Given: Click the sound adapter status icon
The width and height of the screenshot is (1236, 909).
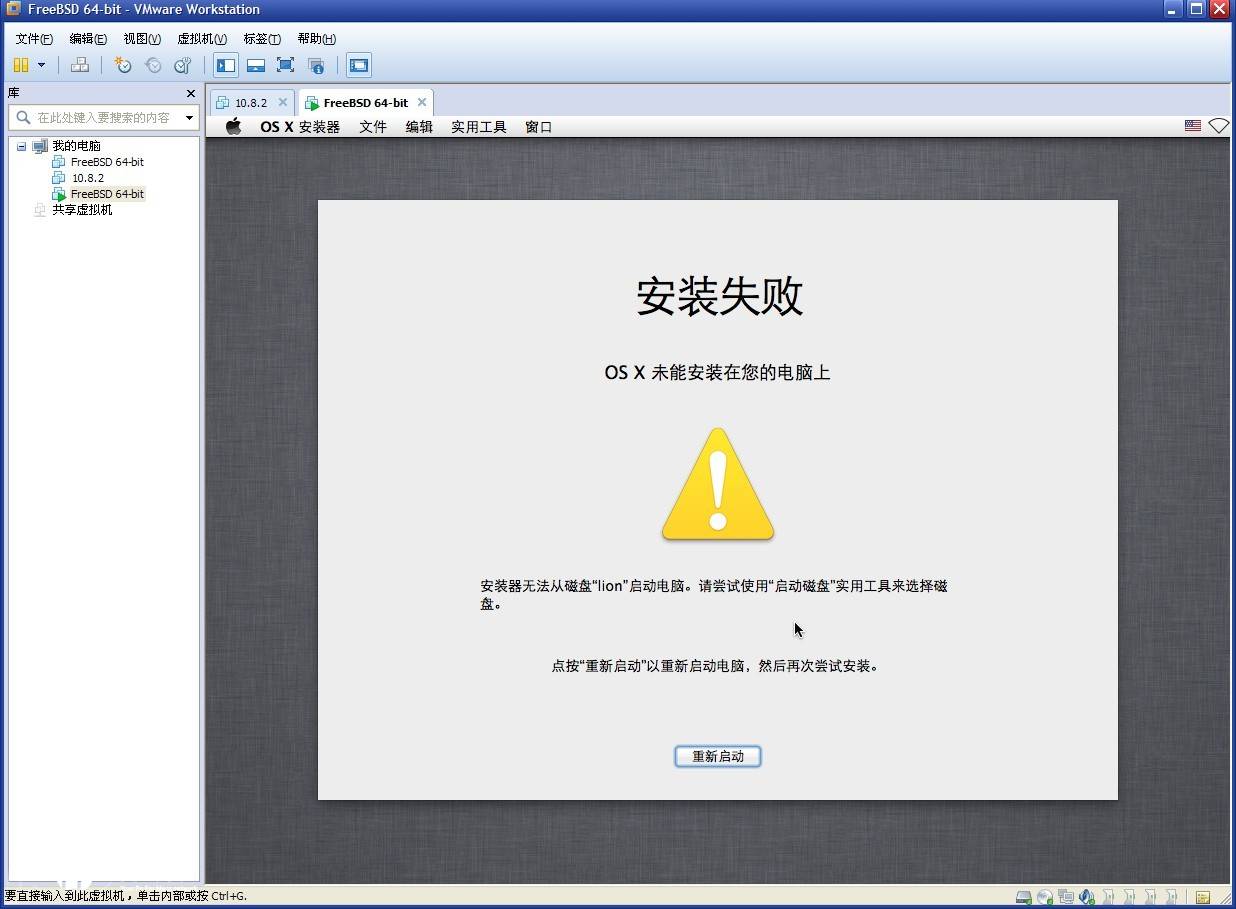Looking at the screenshot, I should pos(1086,897).
